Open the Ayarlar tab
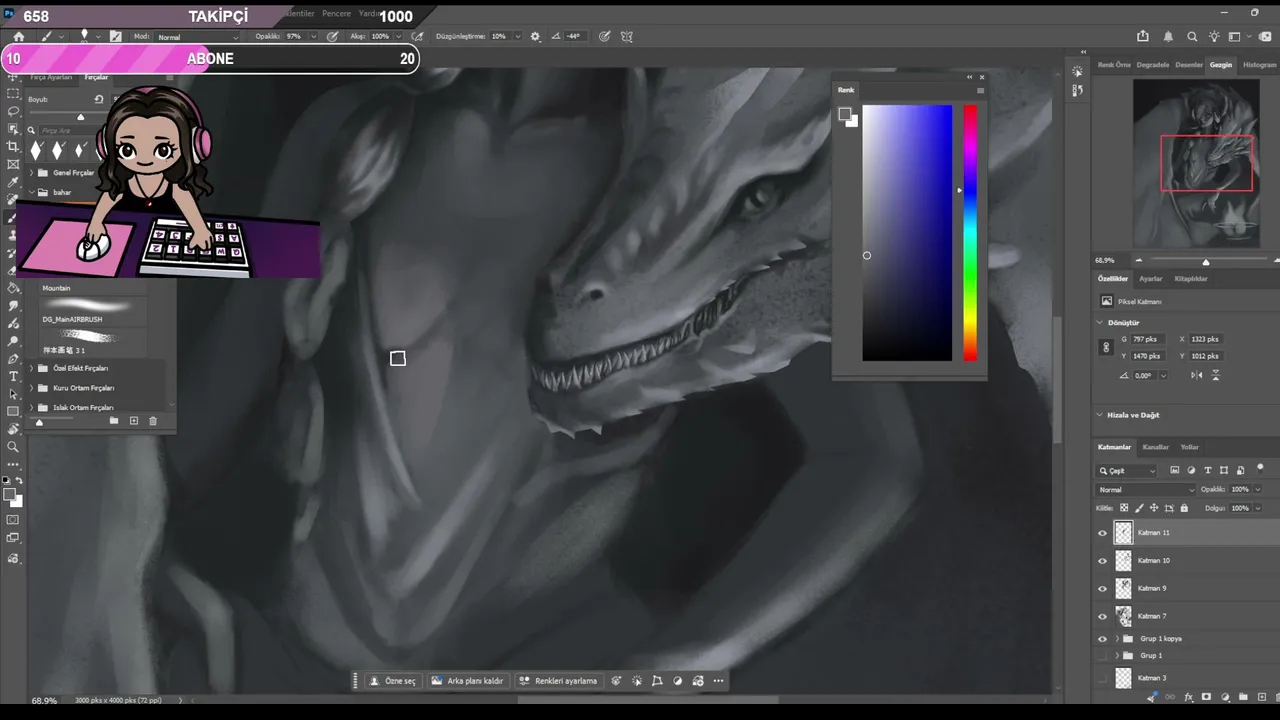The width and height of the screenshot is (1280, 720). click(1151, 279)
